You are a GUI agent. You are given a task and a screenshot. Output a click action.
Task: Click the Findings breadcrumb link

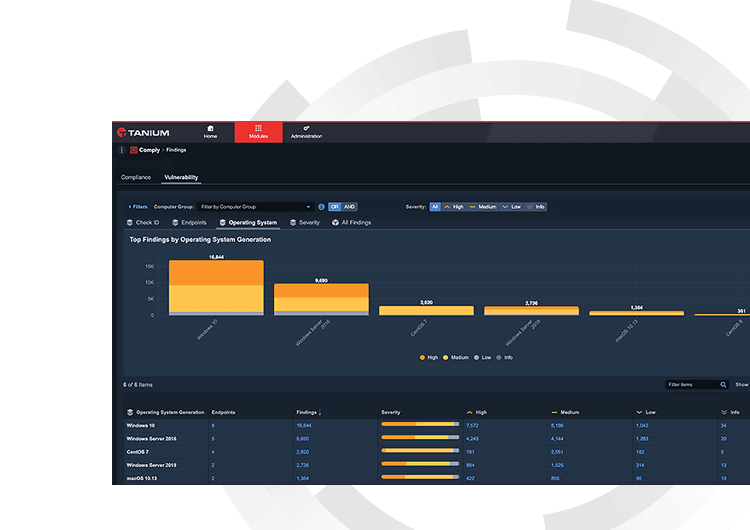tap(176, 150)
